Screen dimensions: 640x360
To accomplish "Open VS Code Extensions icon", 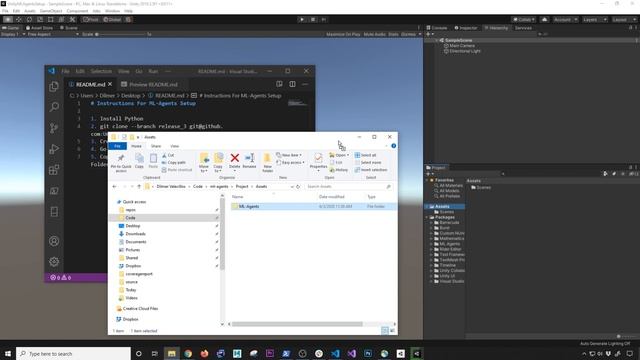I will coord(54,170).
